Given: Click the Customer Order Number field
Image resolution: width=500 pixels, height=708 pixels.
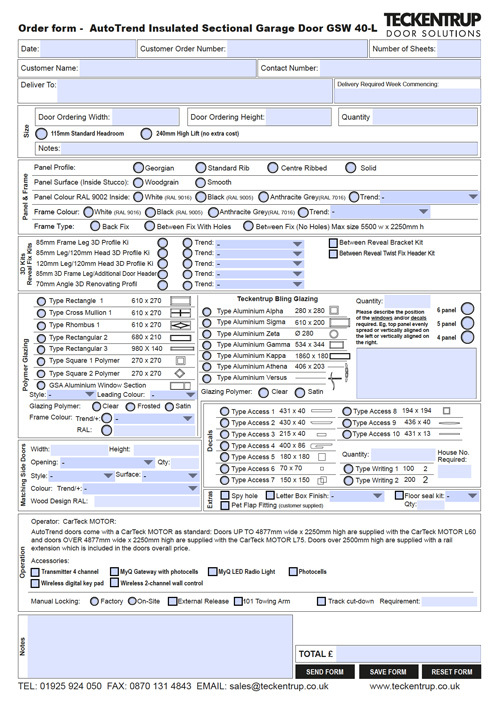Looking at the screenshot, I should [x=296, y=49].
